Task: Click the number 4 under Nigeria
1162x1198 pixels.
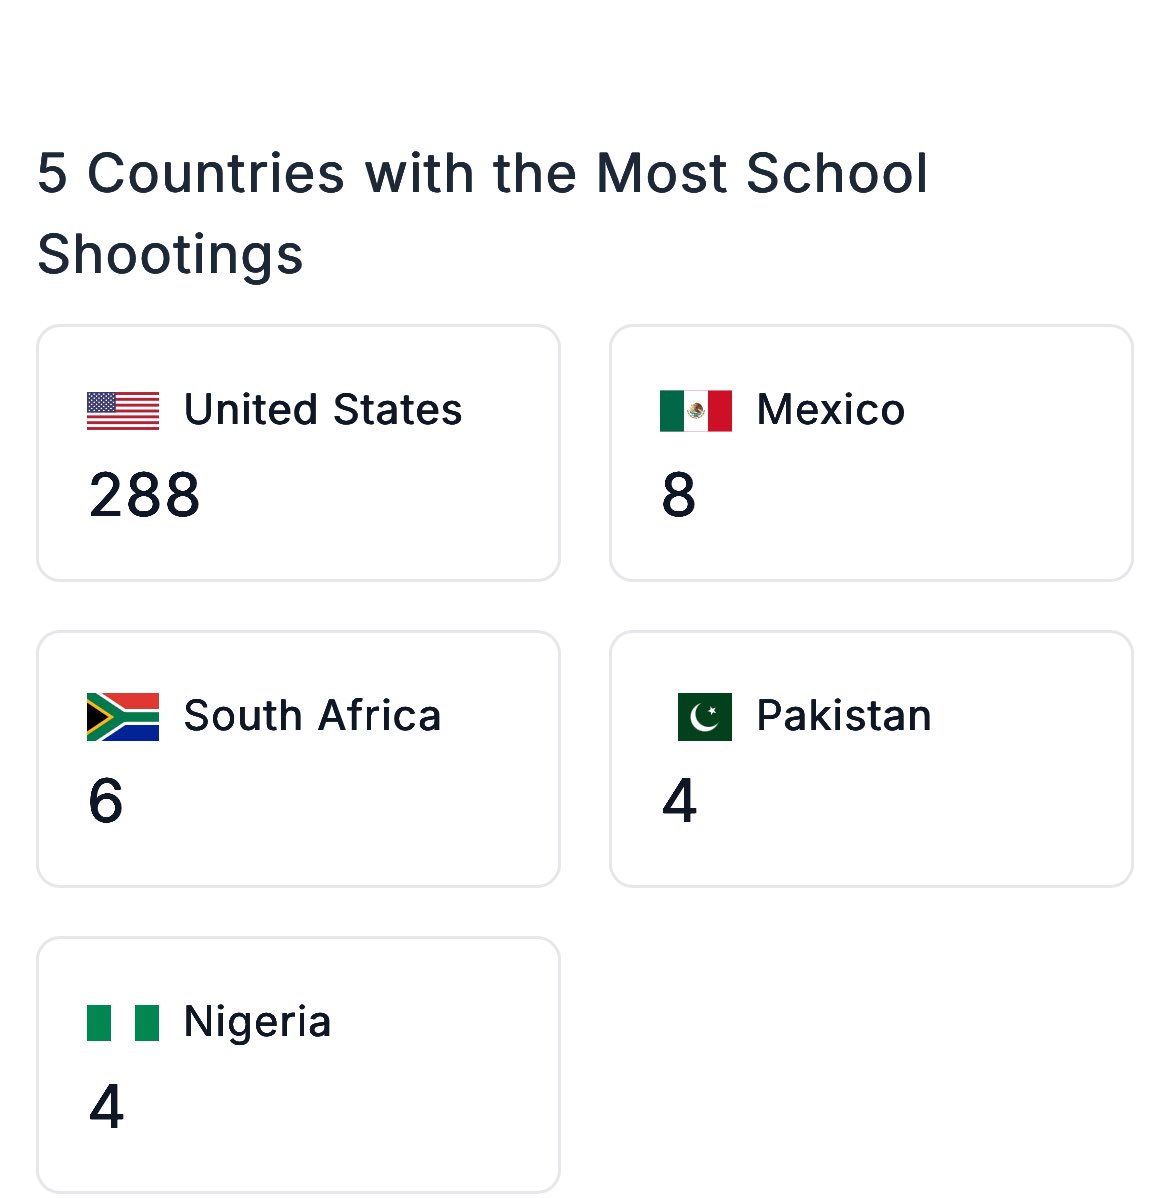Action: coord(106,1106)
